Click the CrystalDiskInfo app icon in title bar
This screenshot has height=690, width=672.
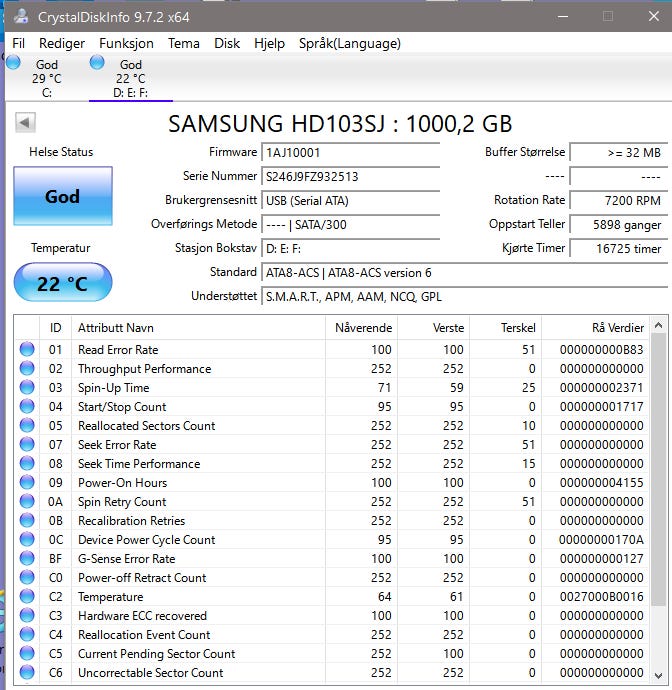click(x=21, y=16)
